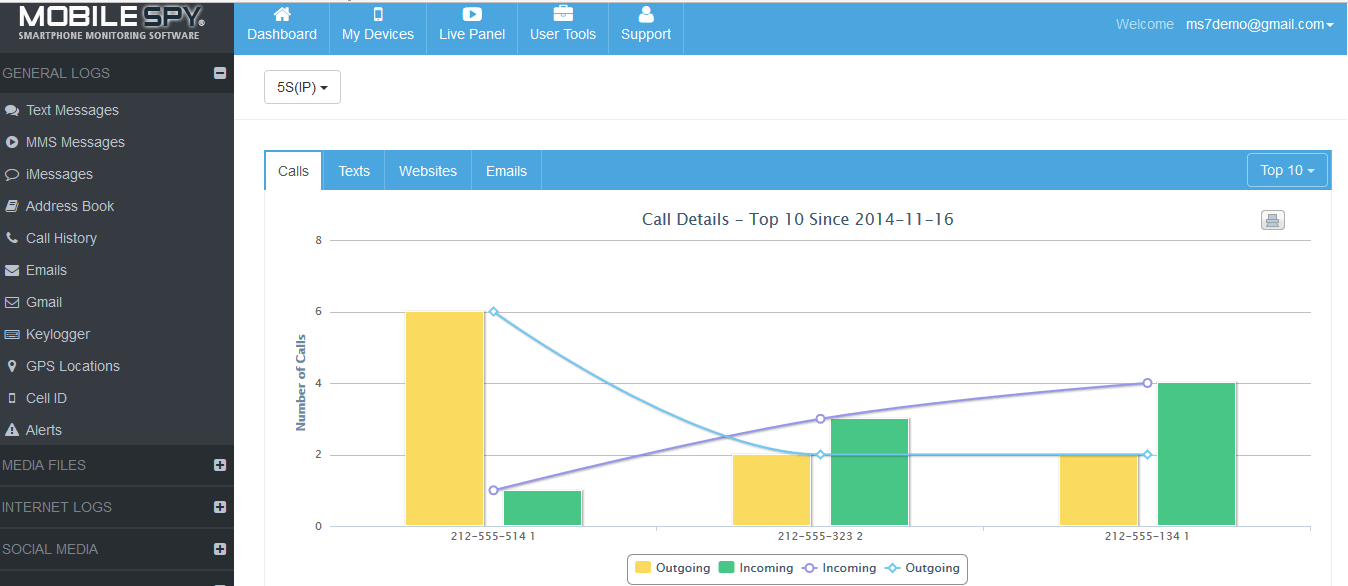Open the print chart icon
This screenshot has height=586, width=1348.
point(1272,219)
